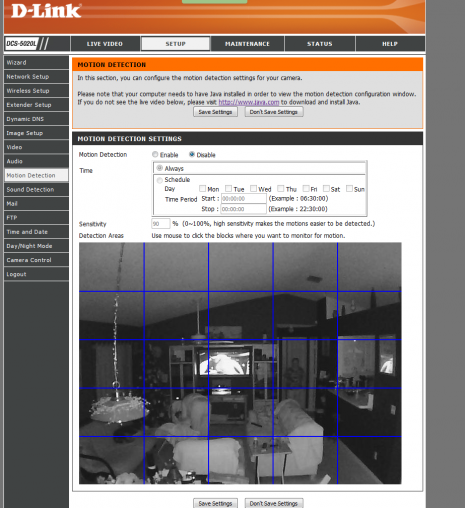Click the Start time input field
This screenshot has width=465, height=508.
tap(244, 199)
